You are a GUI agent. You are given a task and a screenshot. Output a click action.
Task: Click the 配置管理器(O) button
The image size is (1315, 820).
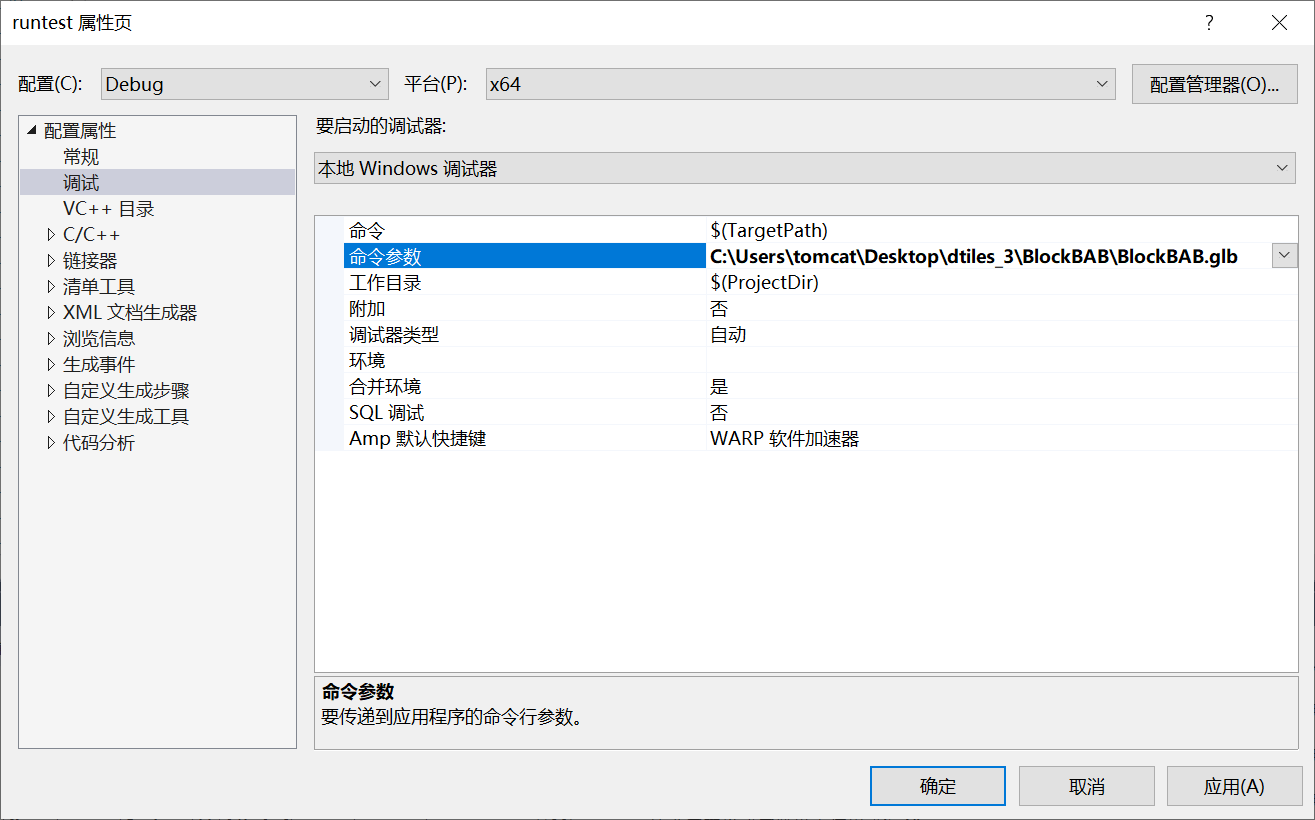[x=1214, y=84]
